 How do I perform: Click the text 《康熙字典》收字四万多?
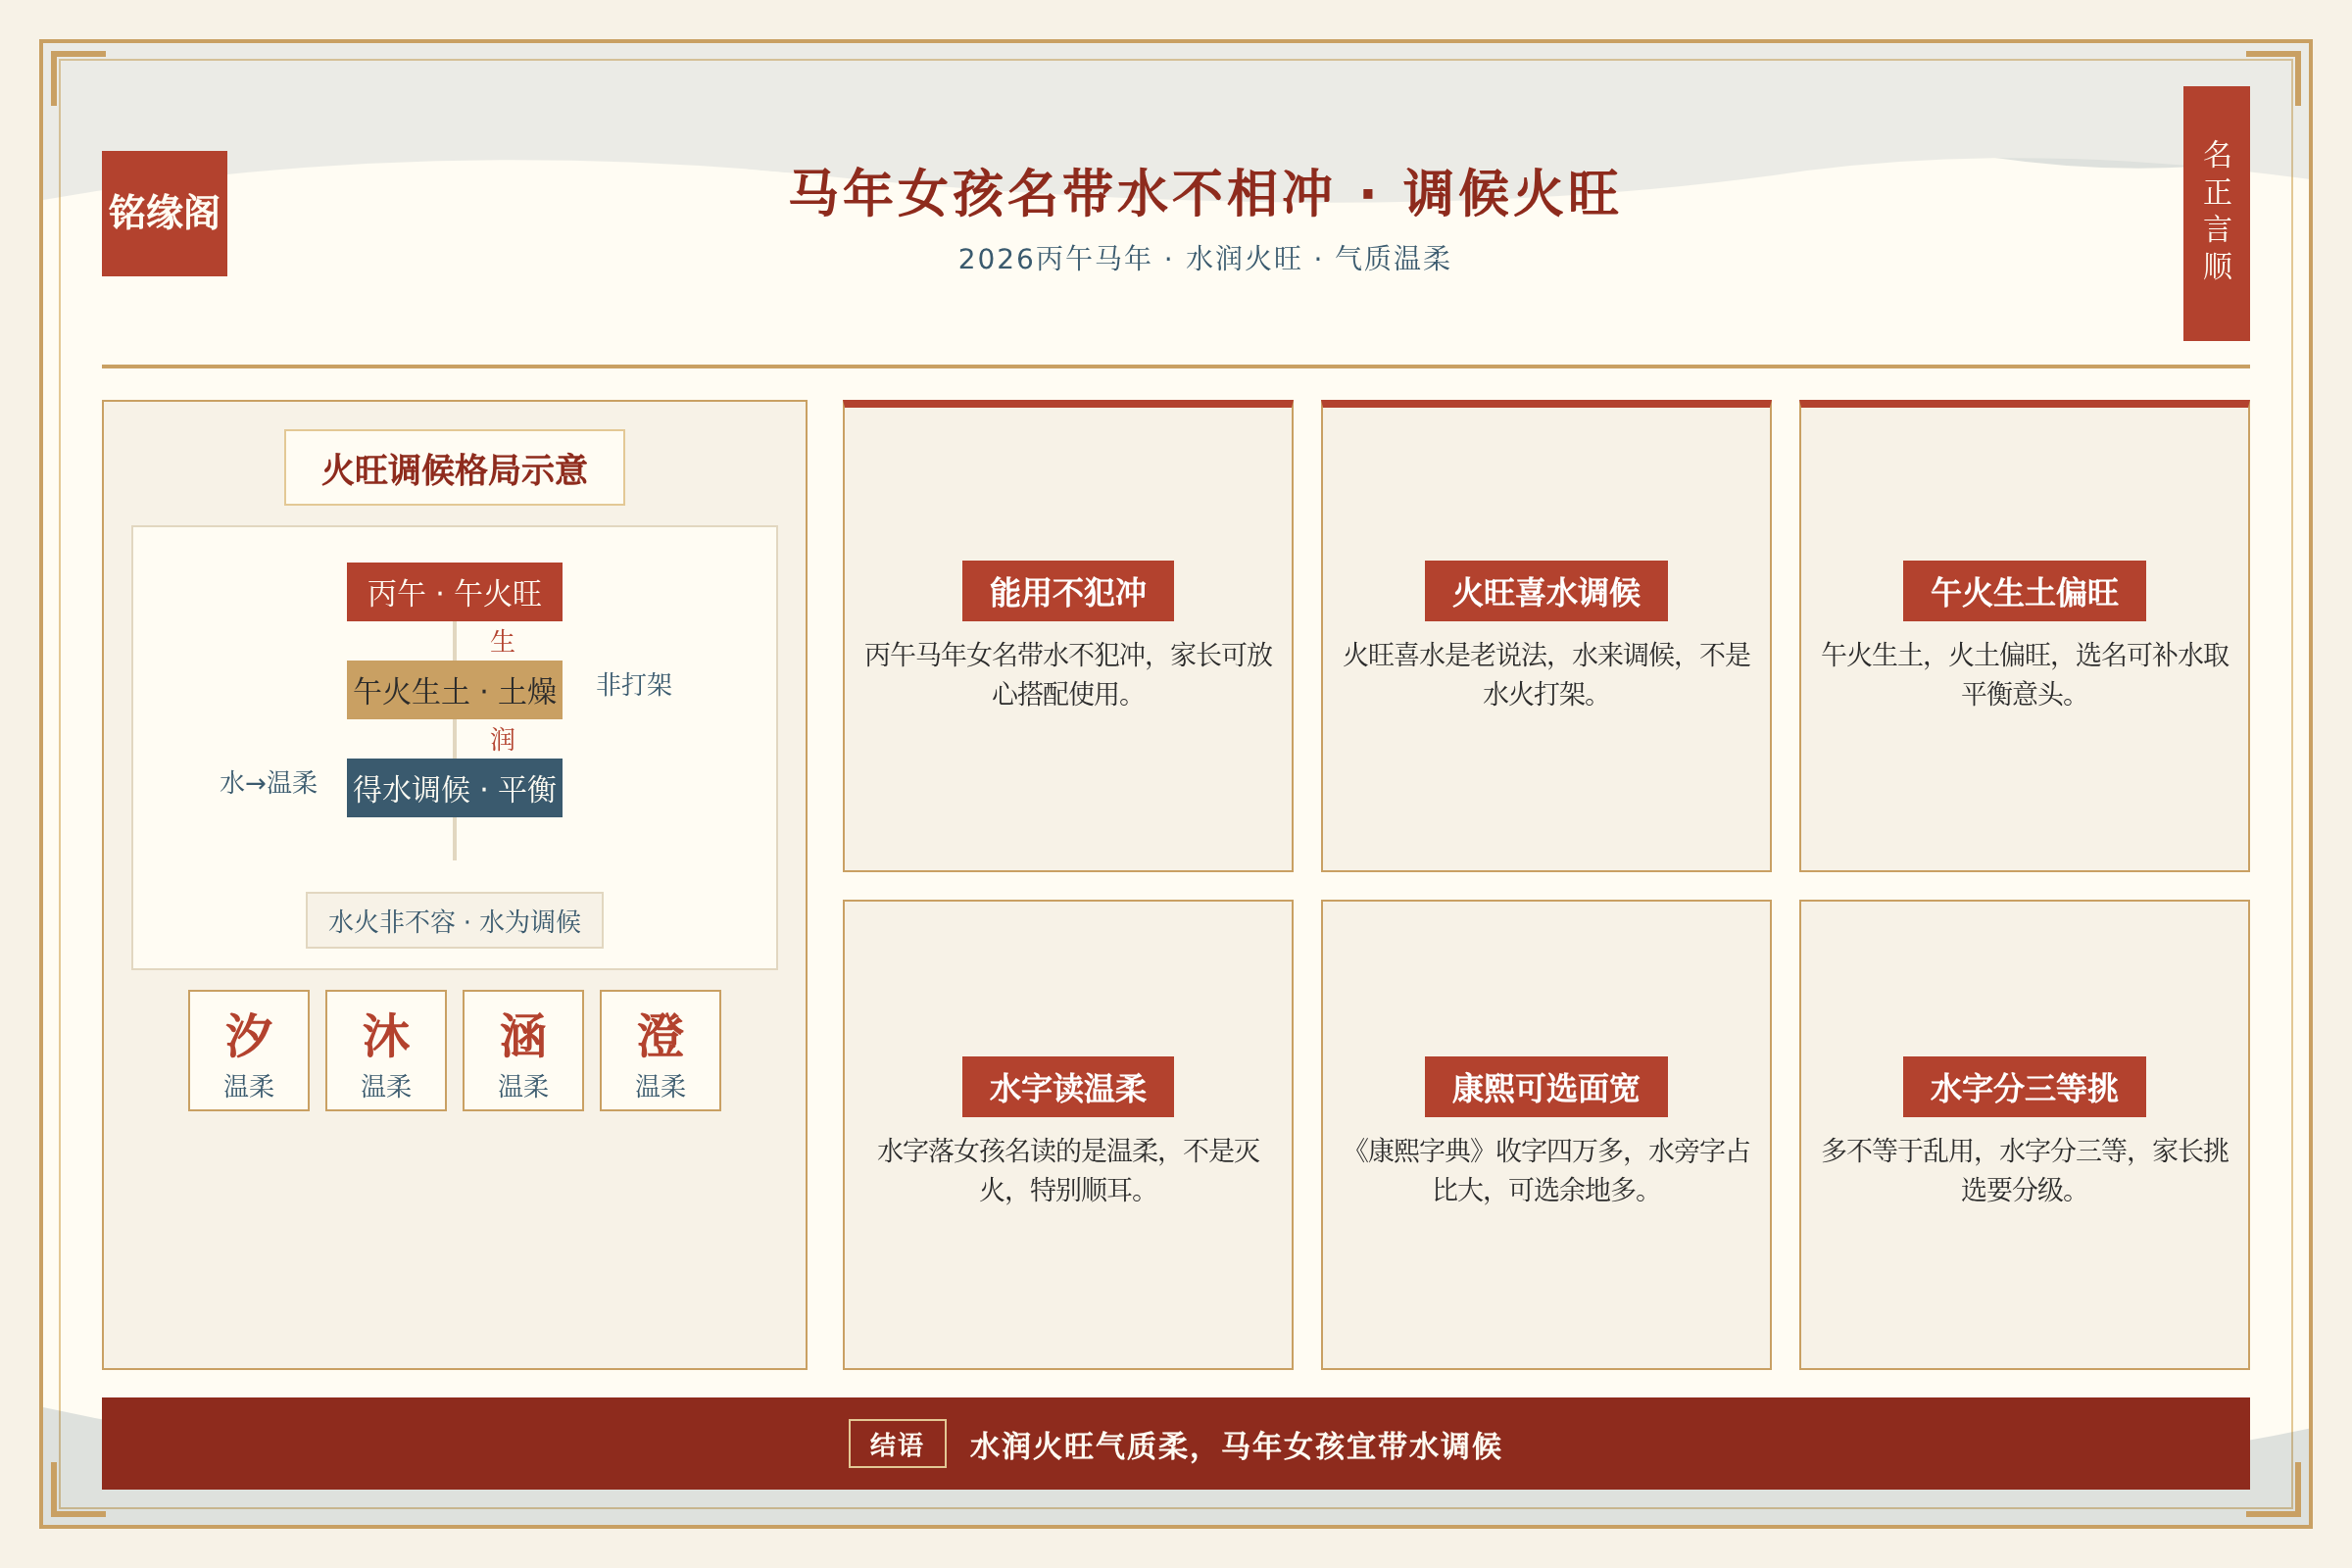(x=1487, y=1151)
